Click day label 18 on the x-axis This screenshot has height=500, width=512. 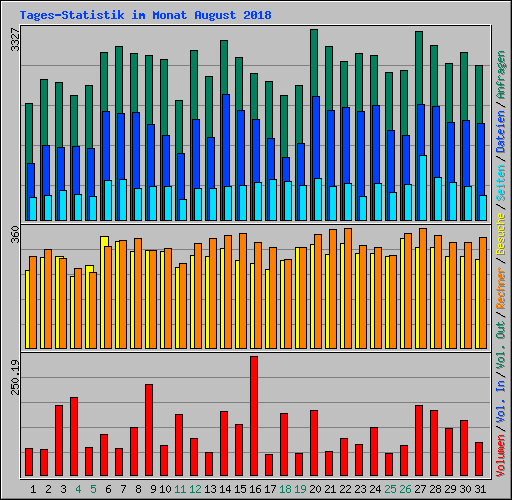point(285,489)
